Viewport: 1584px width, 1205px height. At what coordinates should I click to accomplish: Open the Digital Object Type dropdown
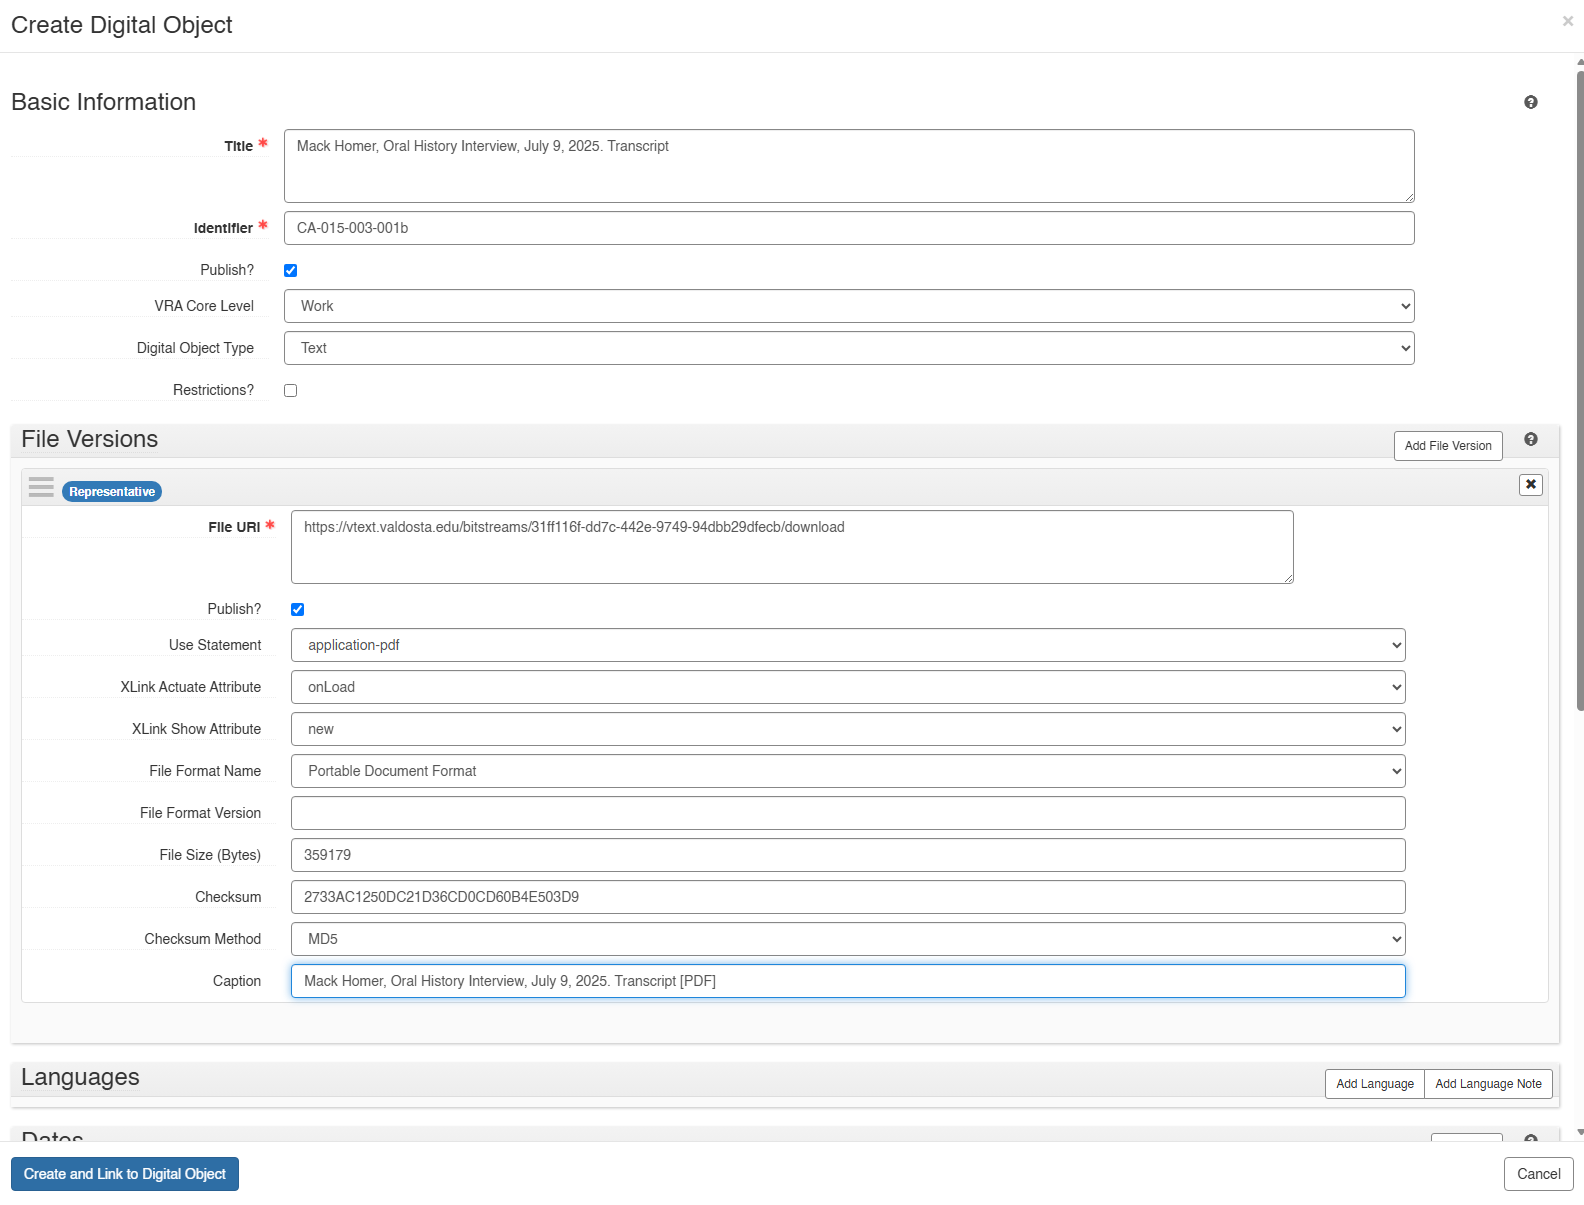(x=849, y=348)
